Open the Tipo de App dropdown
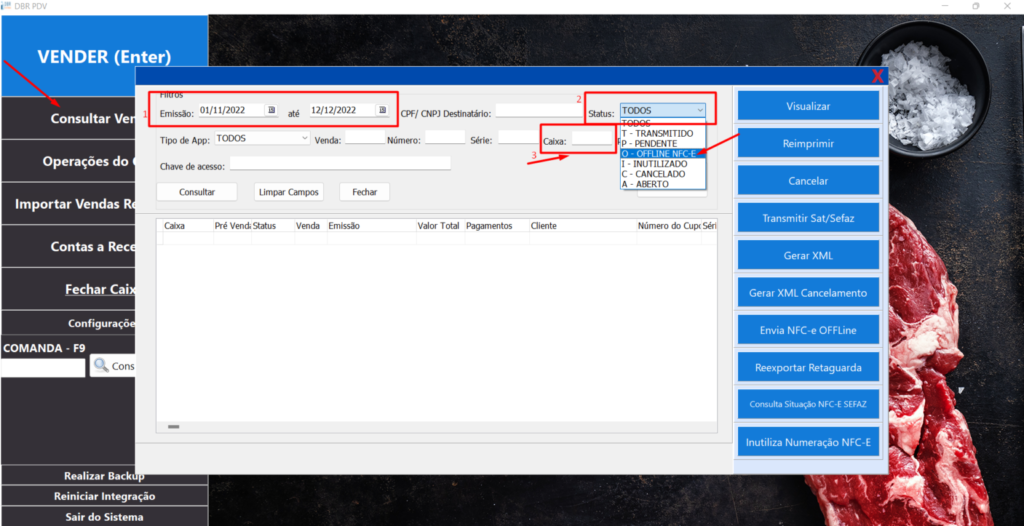Screen dimensions: 1024x526 [303, 139]
